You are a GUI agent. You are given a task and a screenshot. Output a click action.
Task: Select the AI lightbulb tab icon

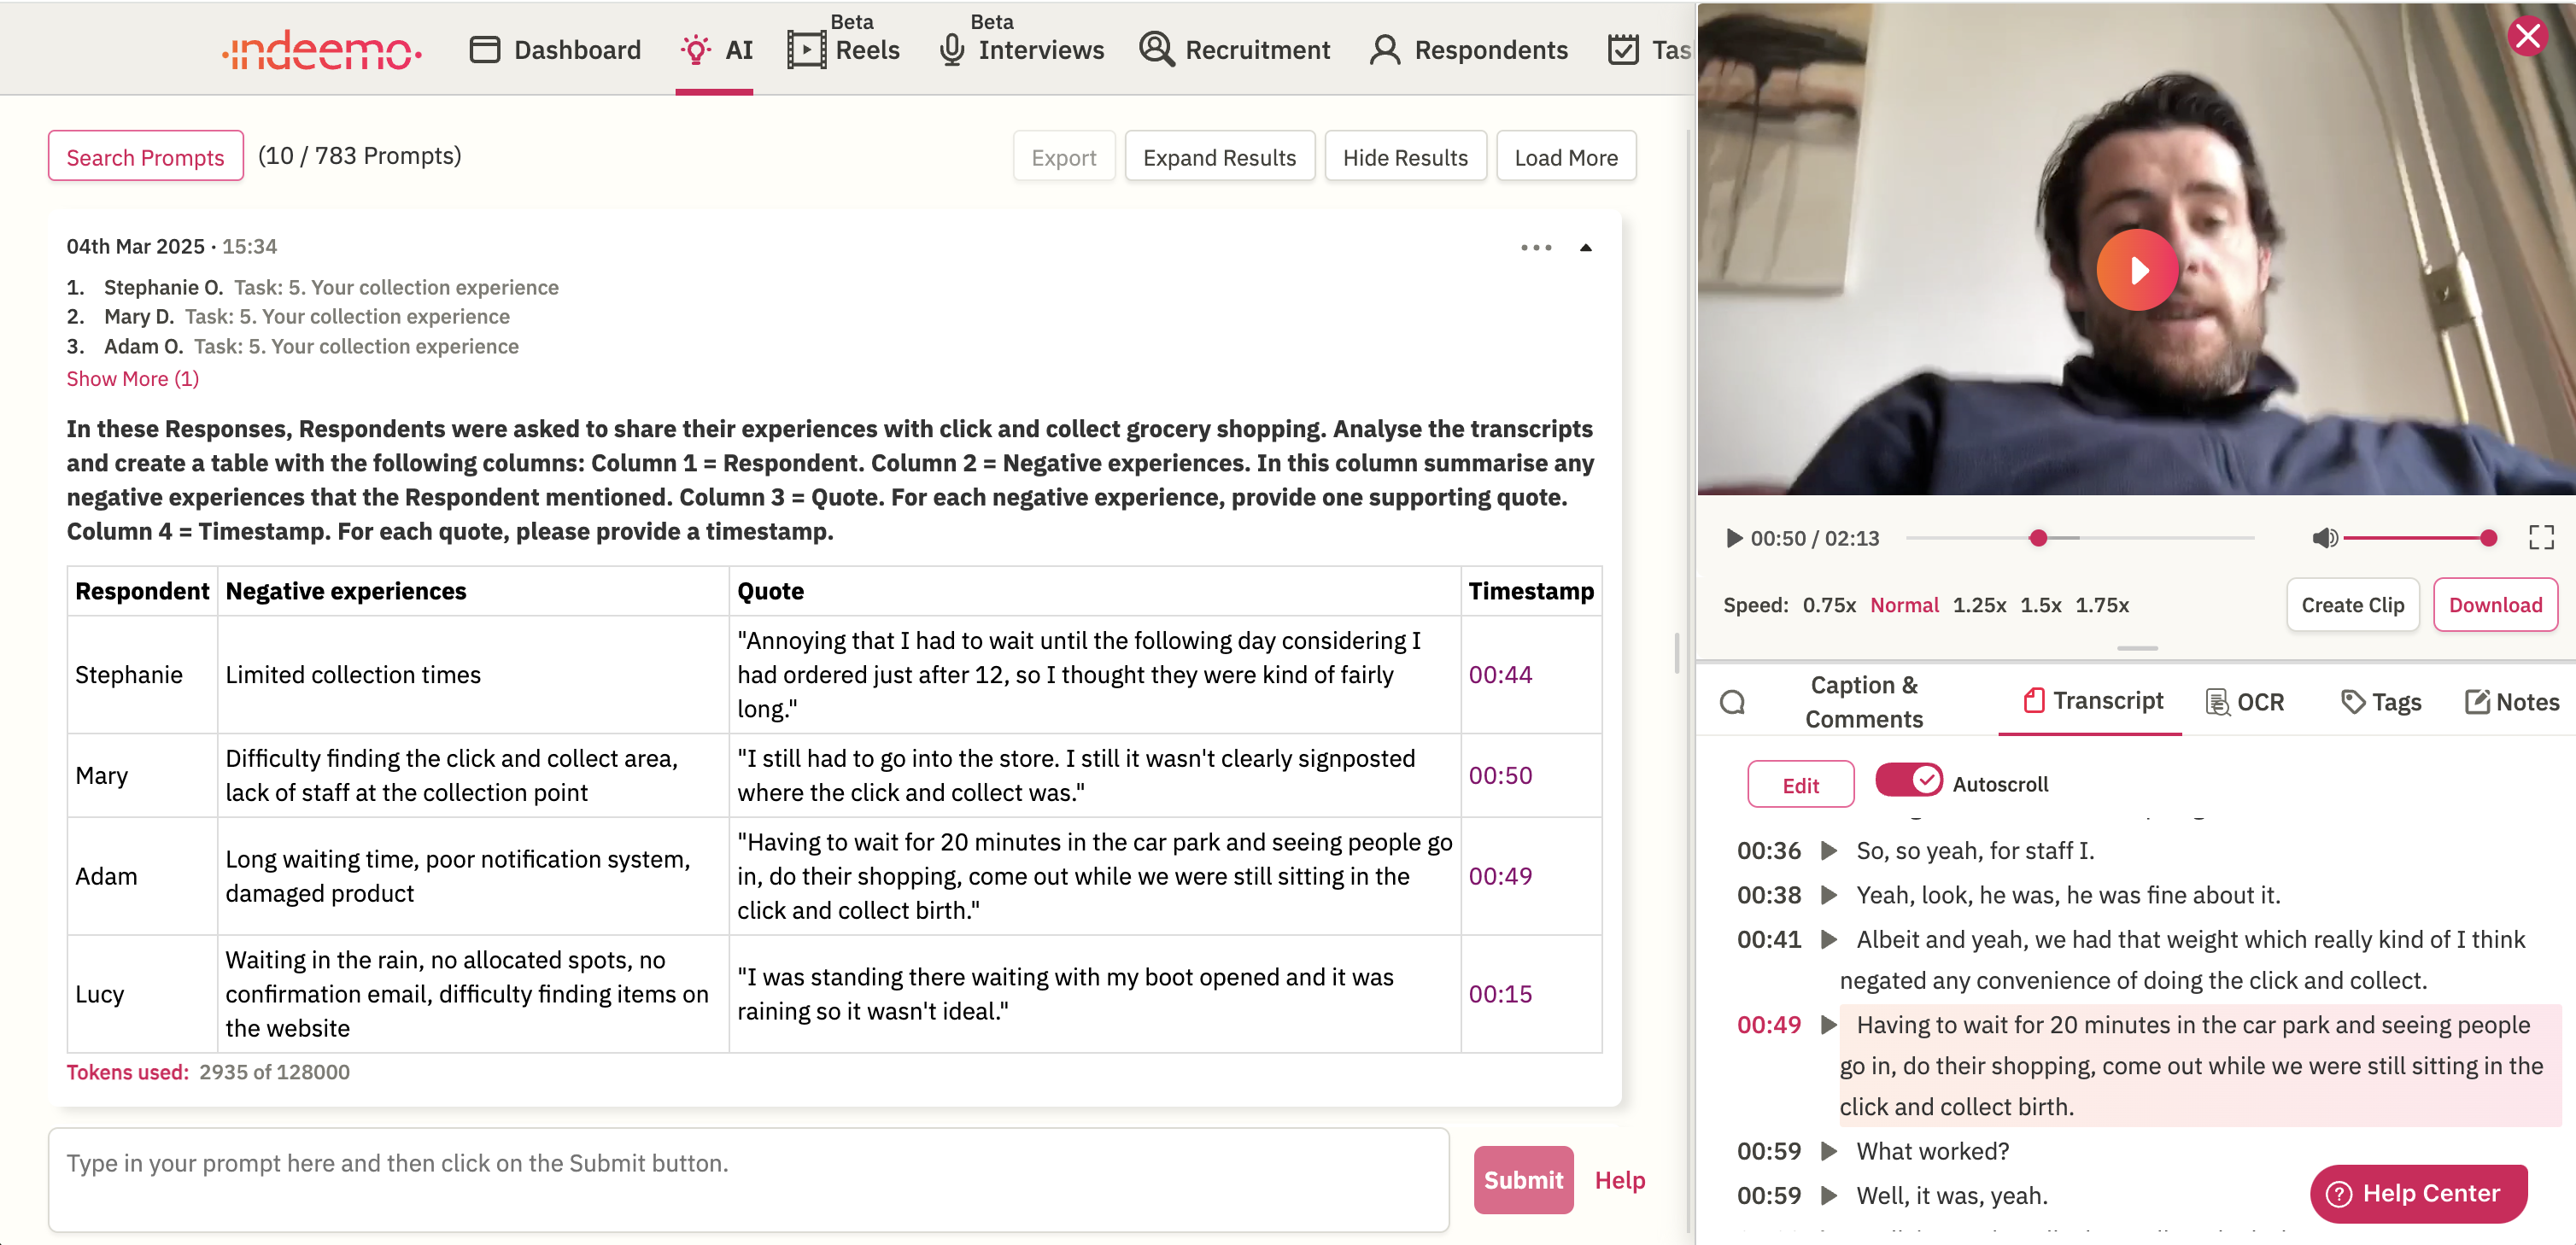[x=694, y=49]
